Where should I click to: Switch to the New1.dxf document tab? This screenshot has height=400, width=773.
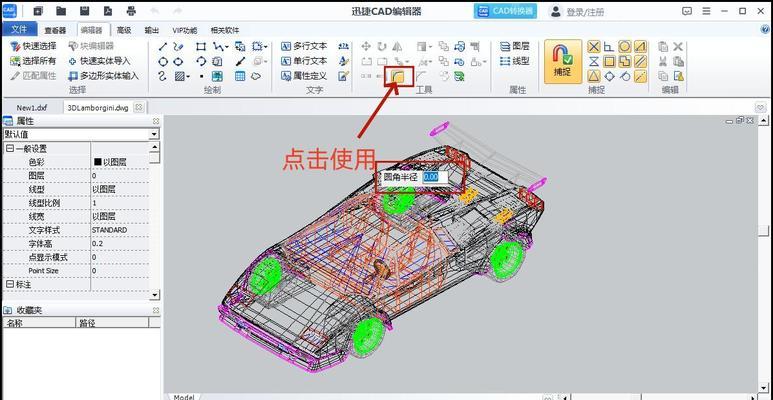tap(32, 108)
